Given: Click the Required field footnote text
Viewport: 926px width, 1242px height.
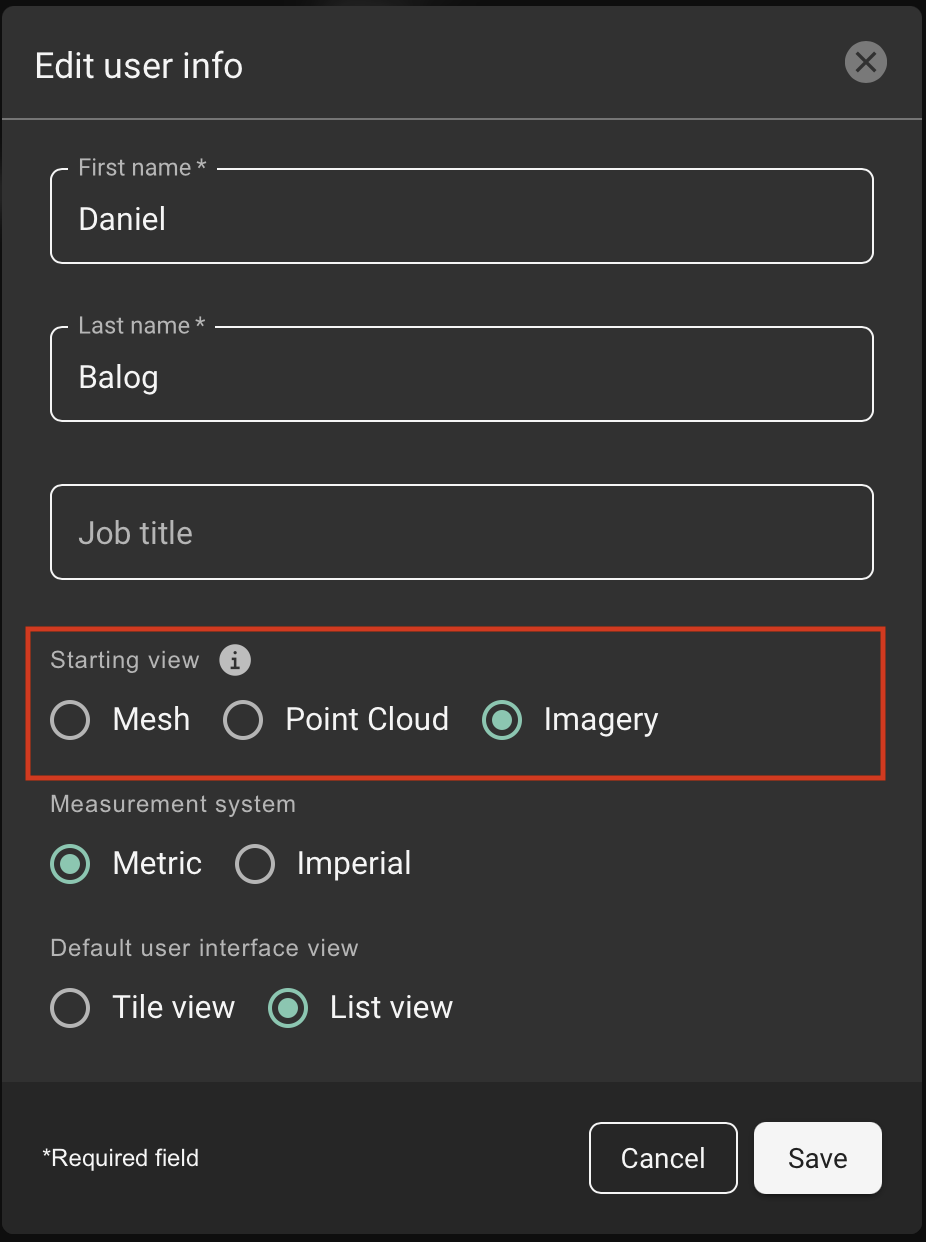Looking at the screenshot, I should point(121,1158).
